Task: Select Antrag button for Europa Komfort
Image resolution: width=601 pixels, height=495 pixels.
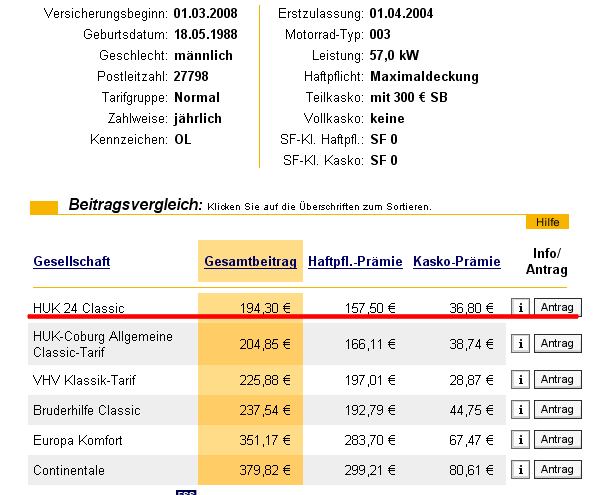Action: click(x=558, y=439)
